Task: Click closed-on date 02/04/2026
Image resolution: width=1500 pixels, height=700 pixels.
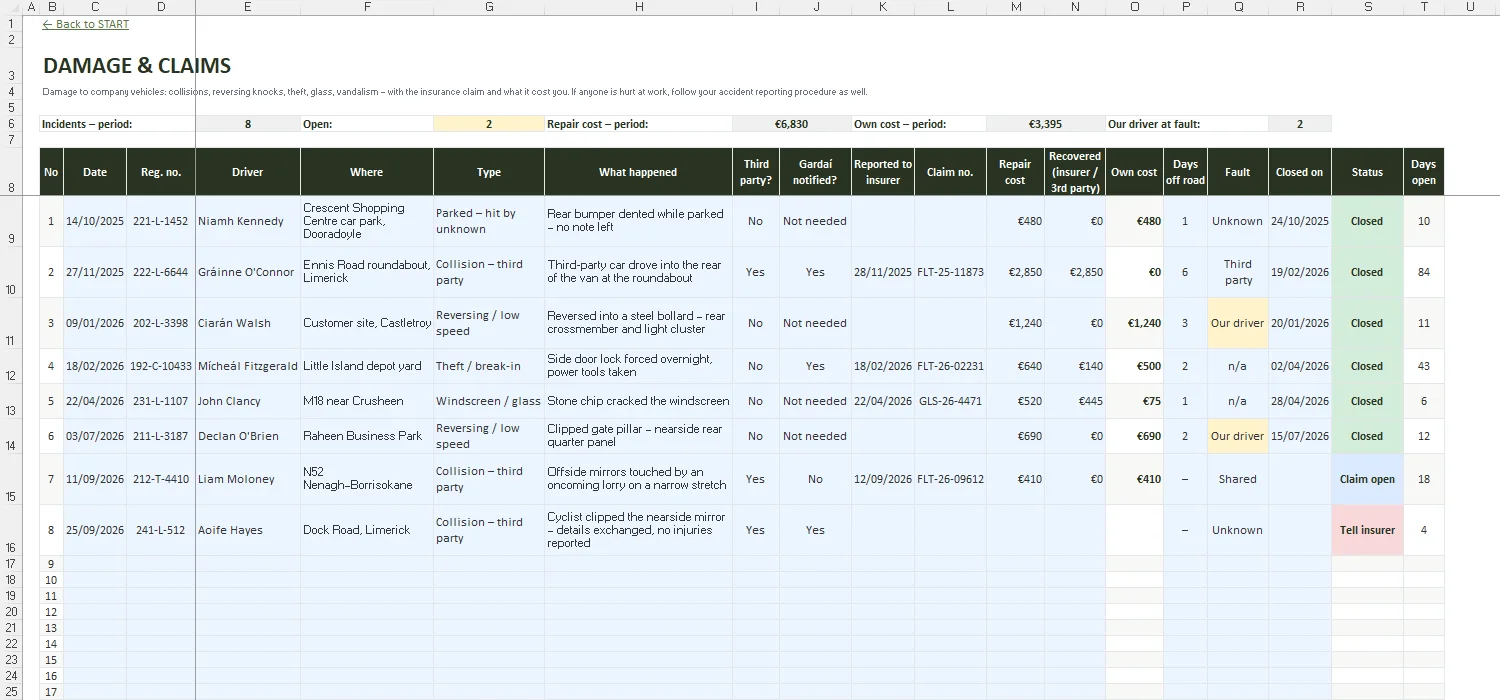Action: pos(1300,366)
